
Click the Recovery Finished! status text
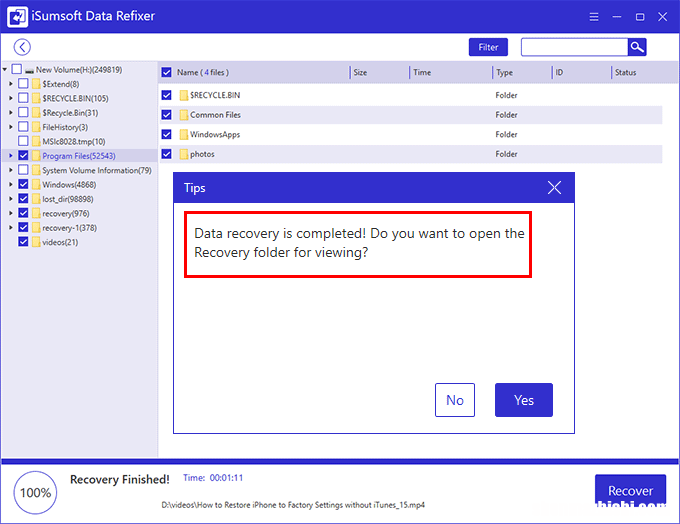[120, 479]
